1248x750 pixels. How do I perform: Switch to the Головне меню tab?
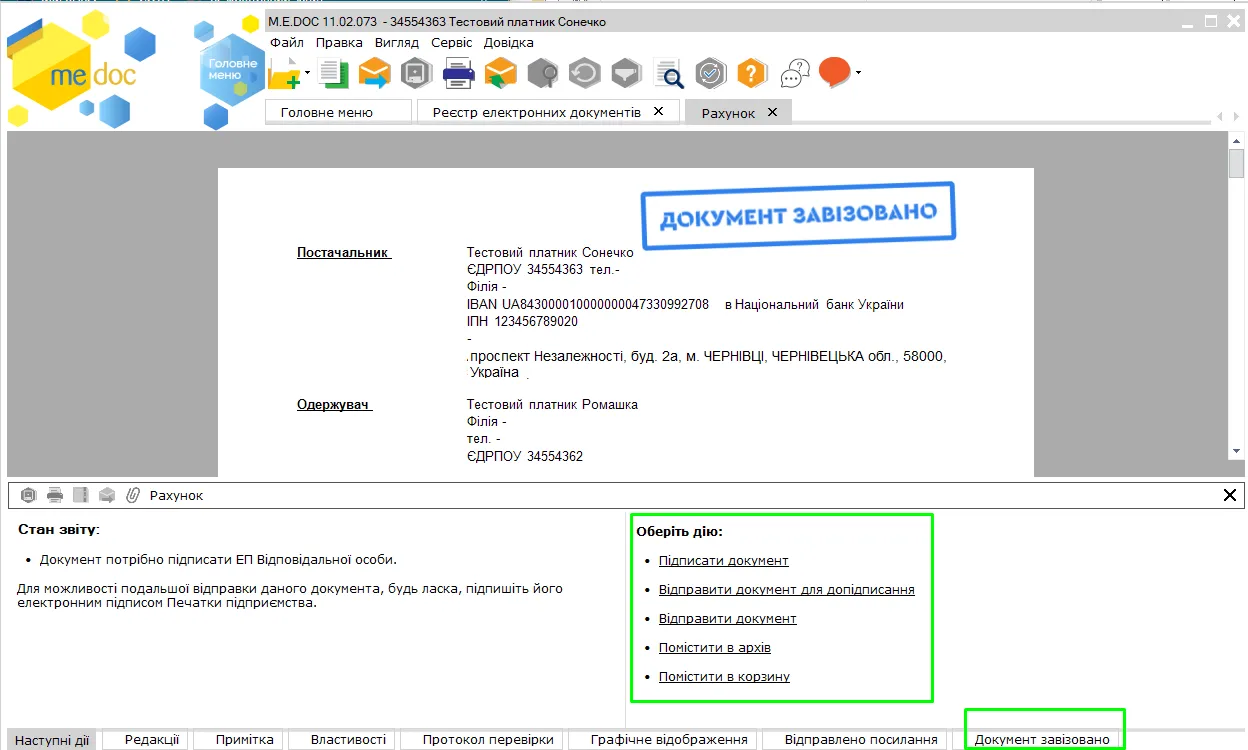point(338,112)
